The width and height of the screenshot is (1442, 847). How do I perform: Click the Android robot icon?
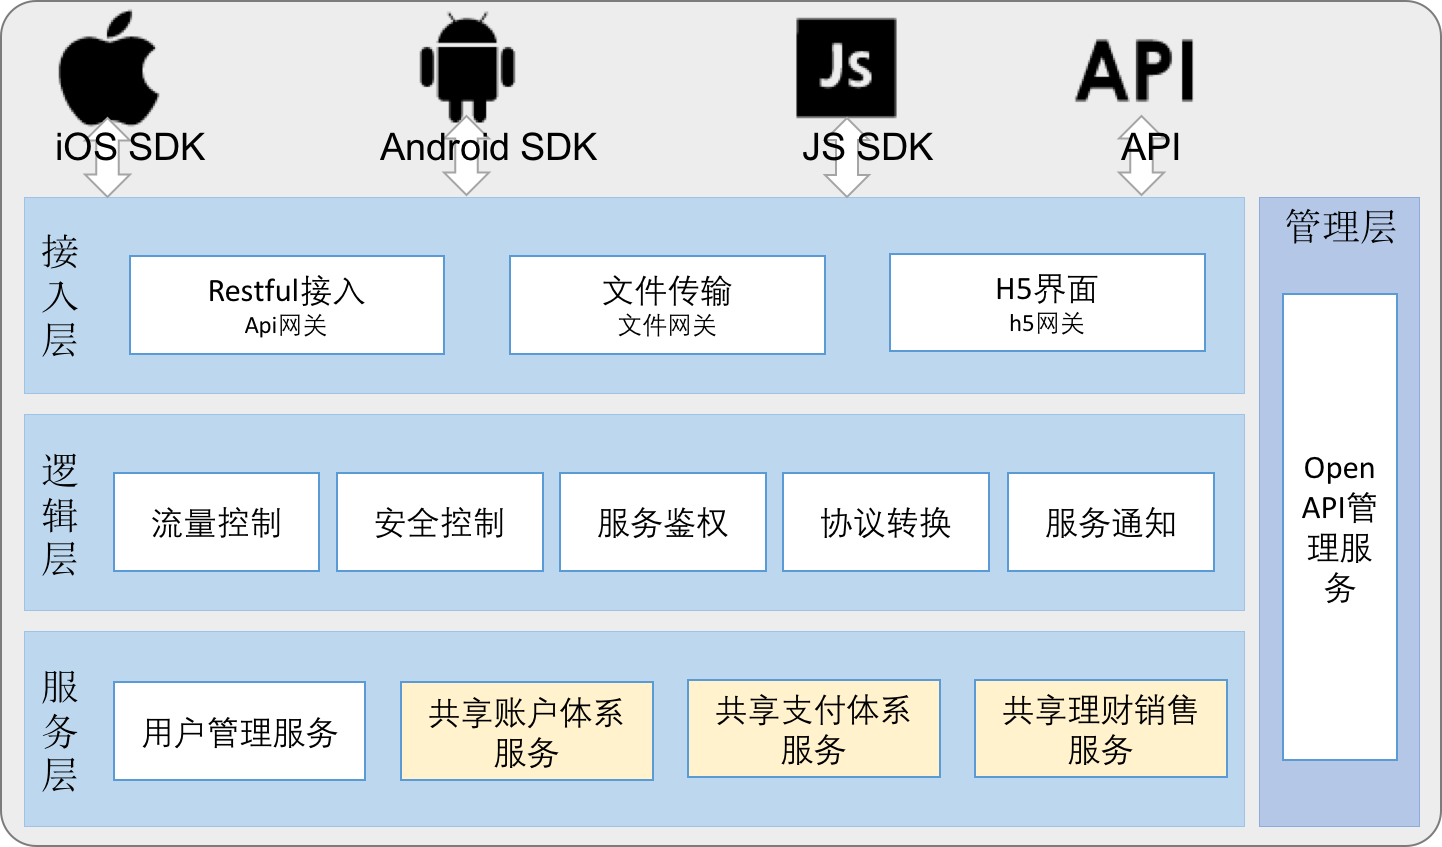click(467, 68)
